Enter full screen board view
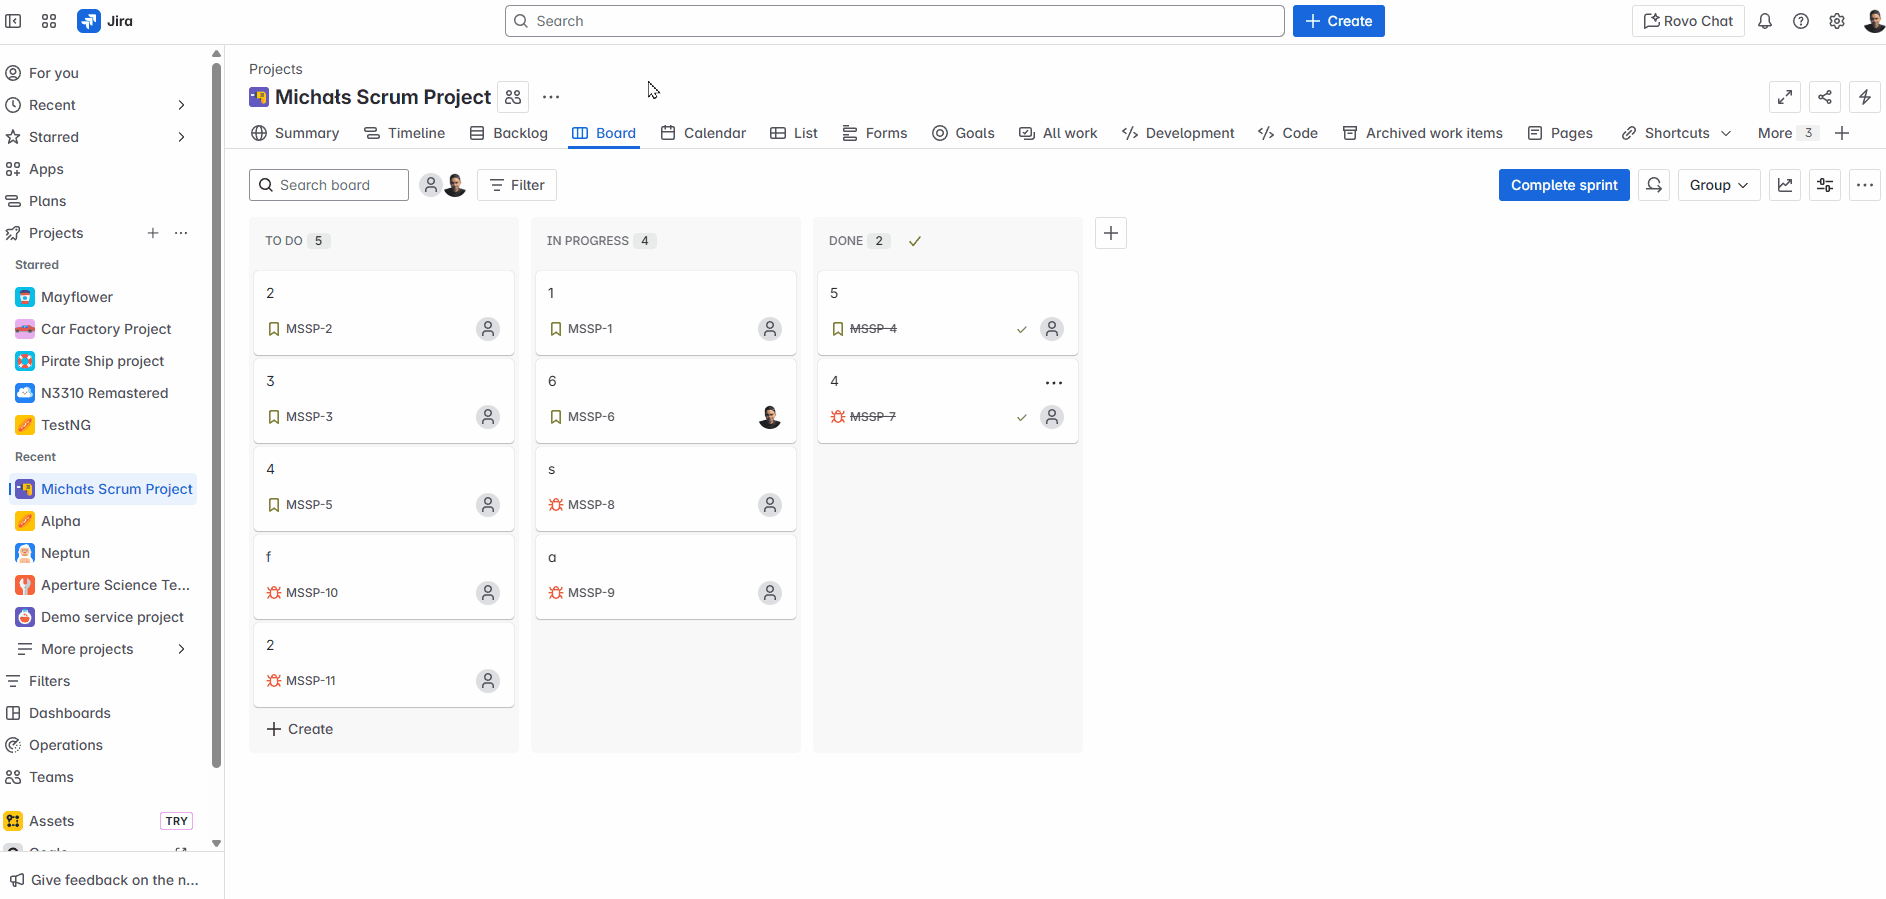The width and height of the screenshot is (1886, 899). pos(1785,97)
